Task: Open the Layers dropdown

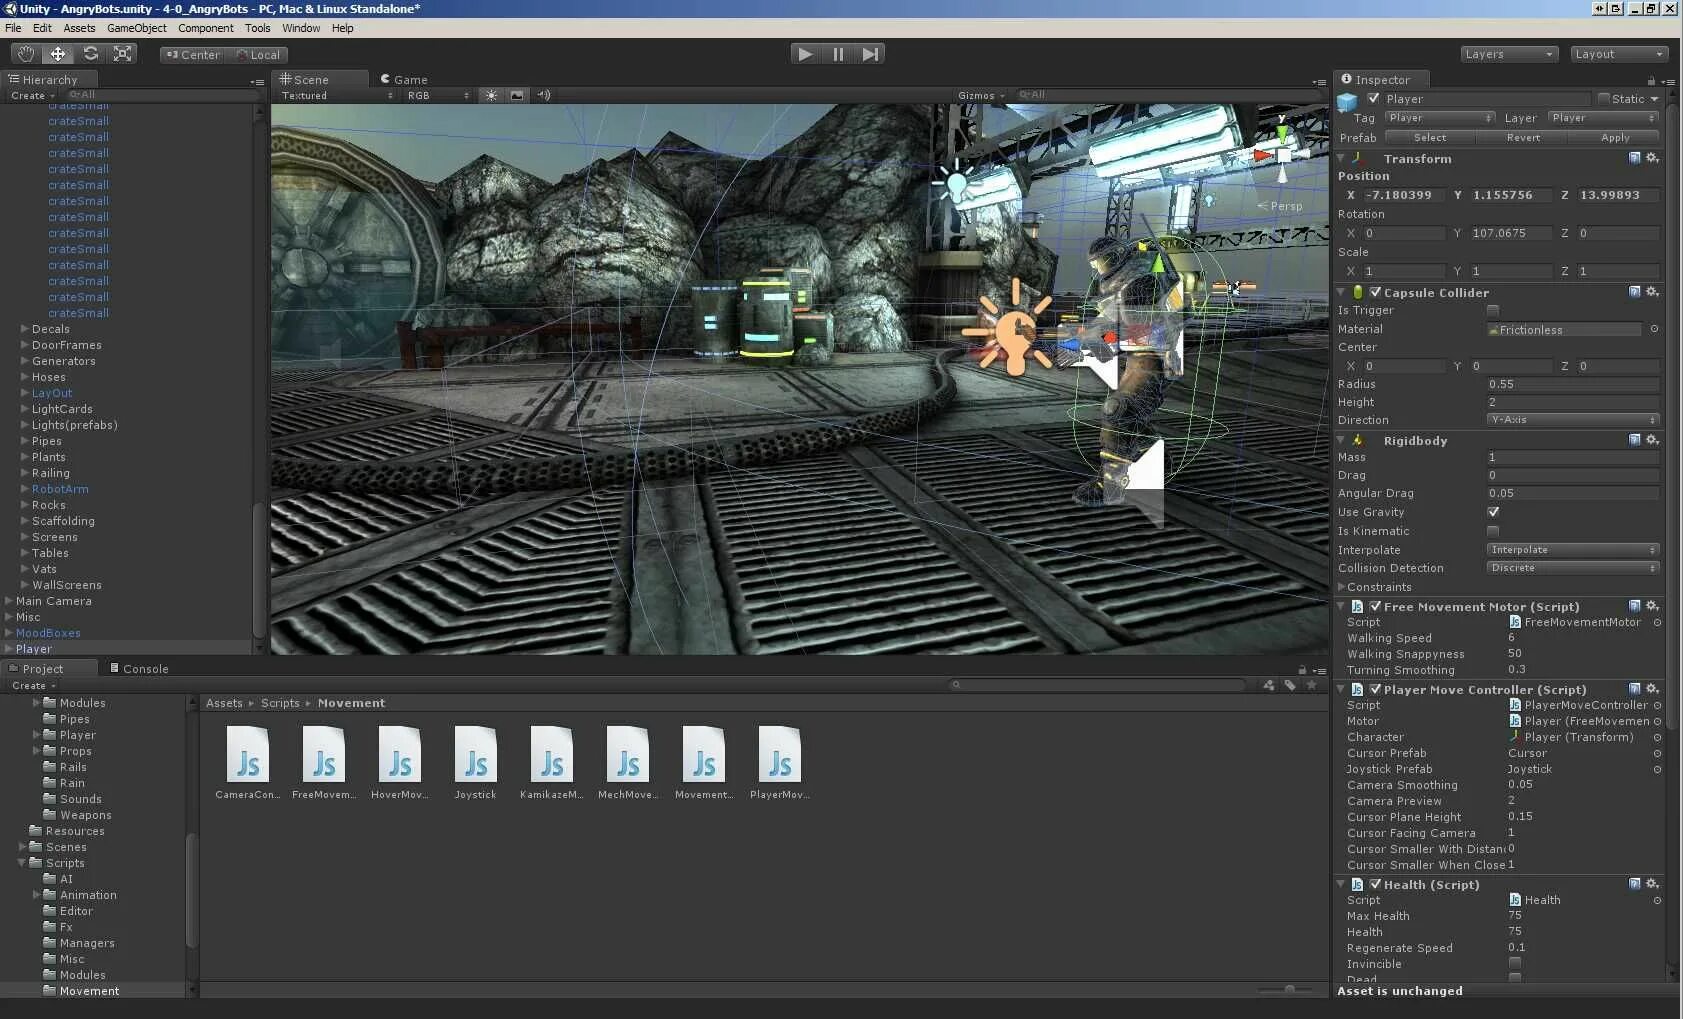Action: 1508,54
